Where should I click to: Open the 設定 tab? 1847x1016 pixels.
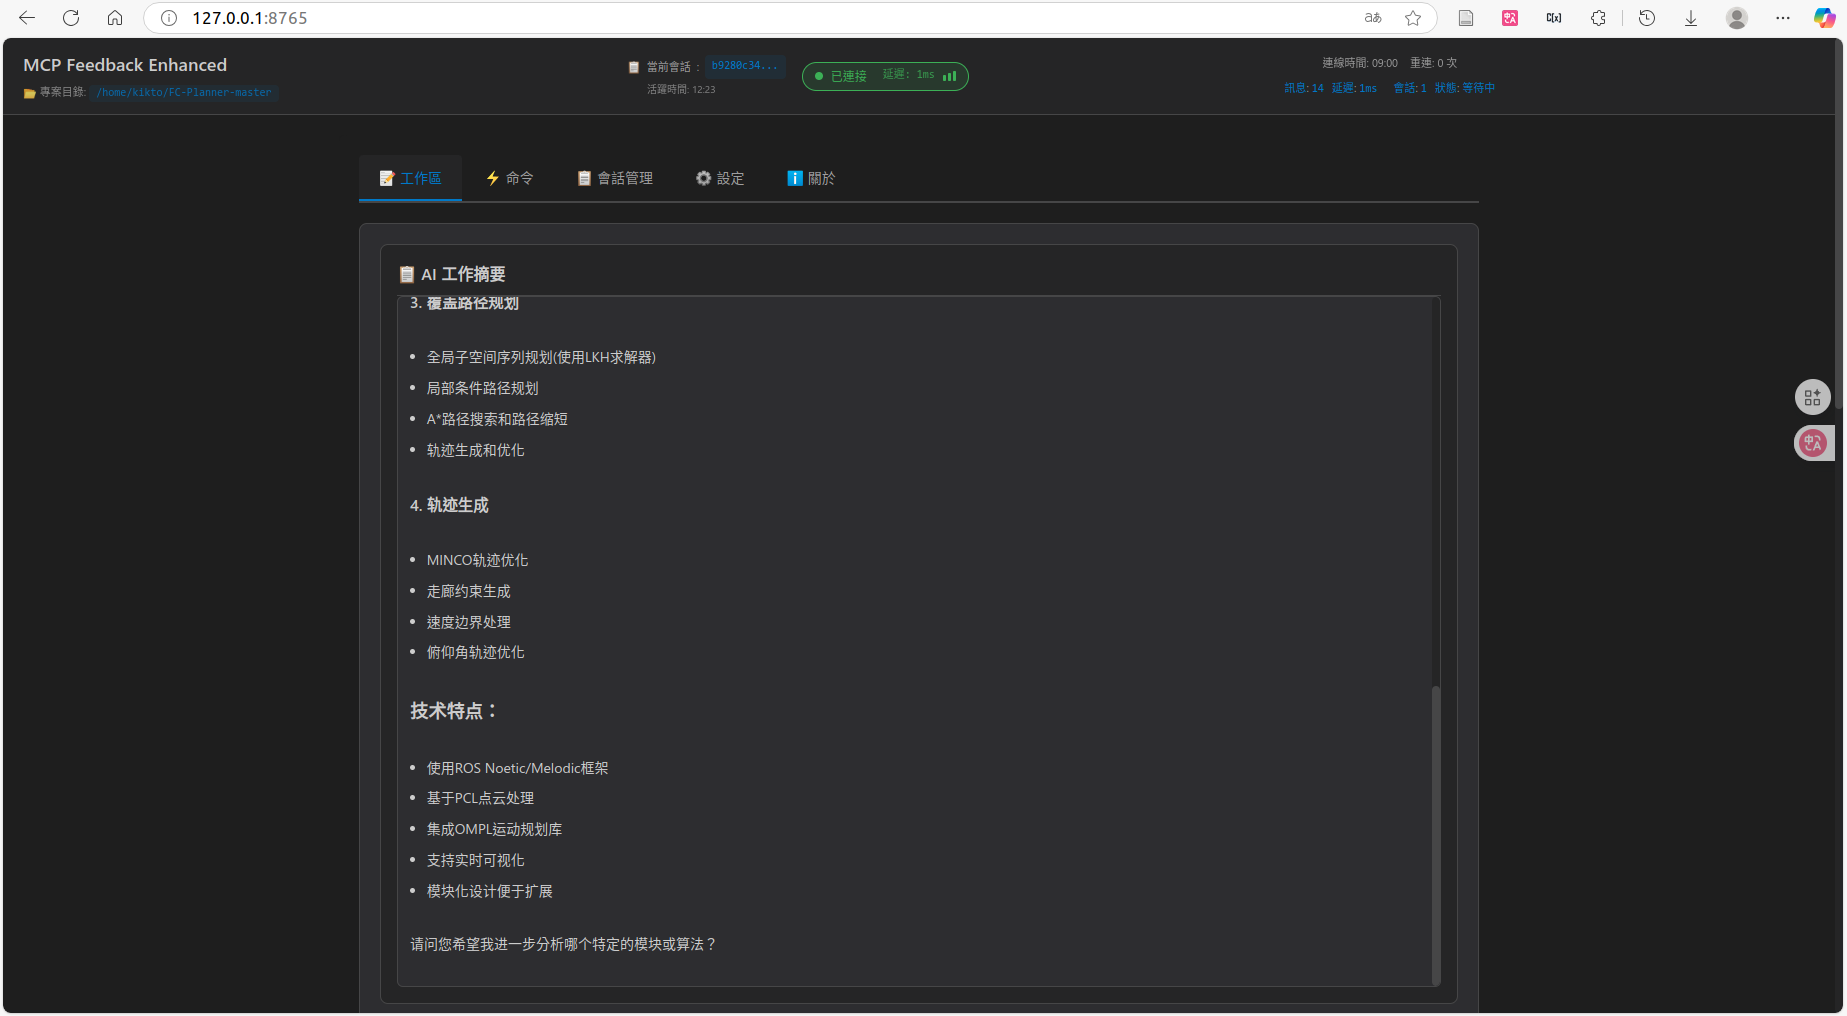coord(720,178)
